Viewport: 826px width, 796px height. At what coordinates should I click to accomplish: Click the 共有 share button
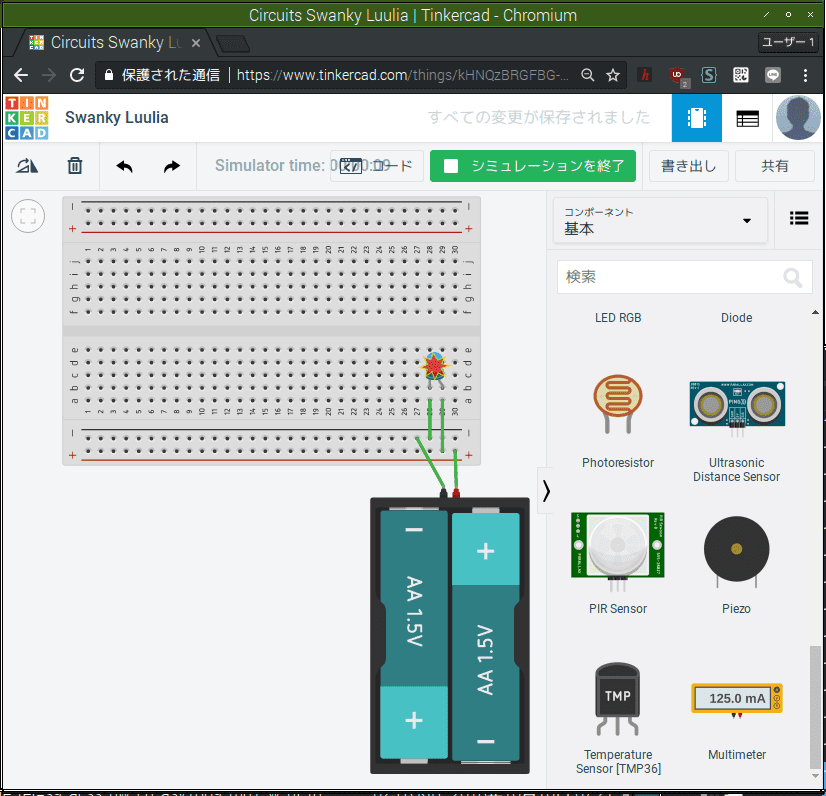click(774, 166)
